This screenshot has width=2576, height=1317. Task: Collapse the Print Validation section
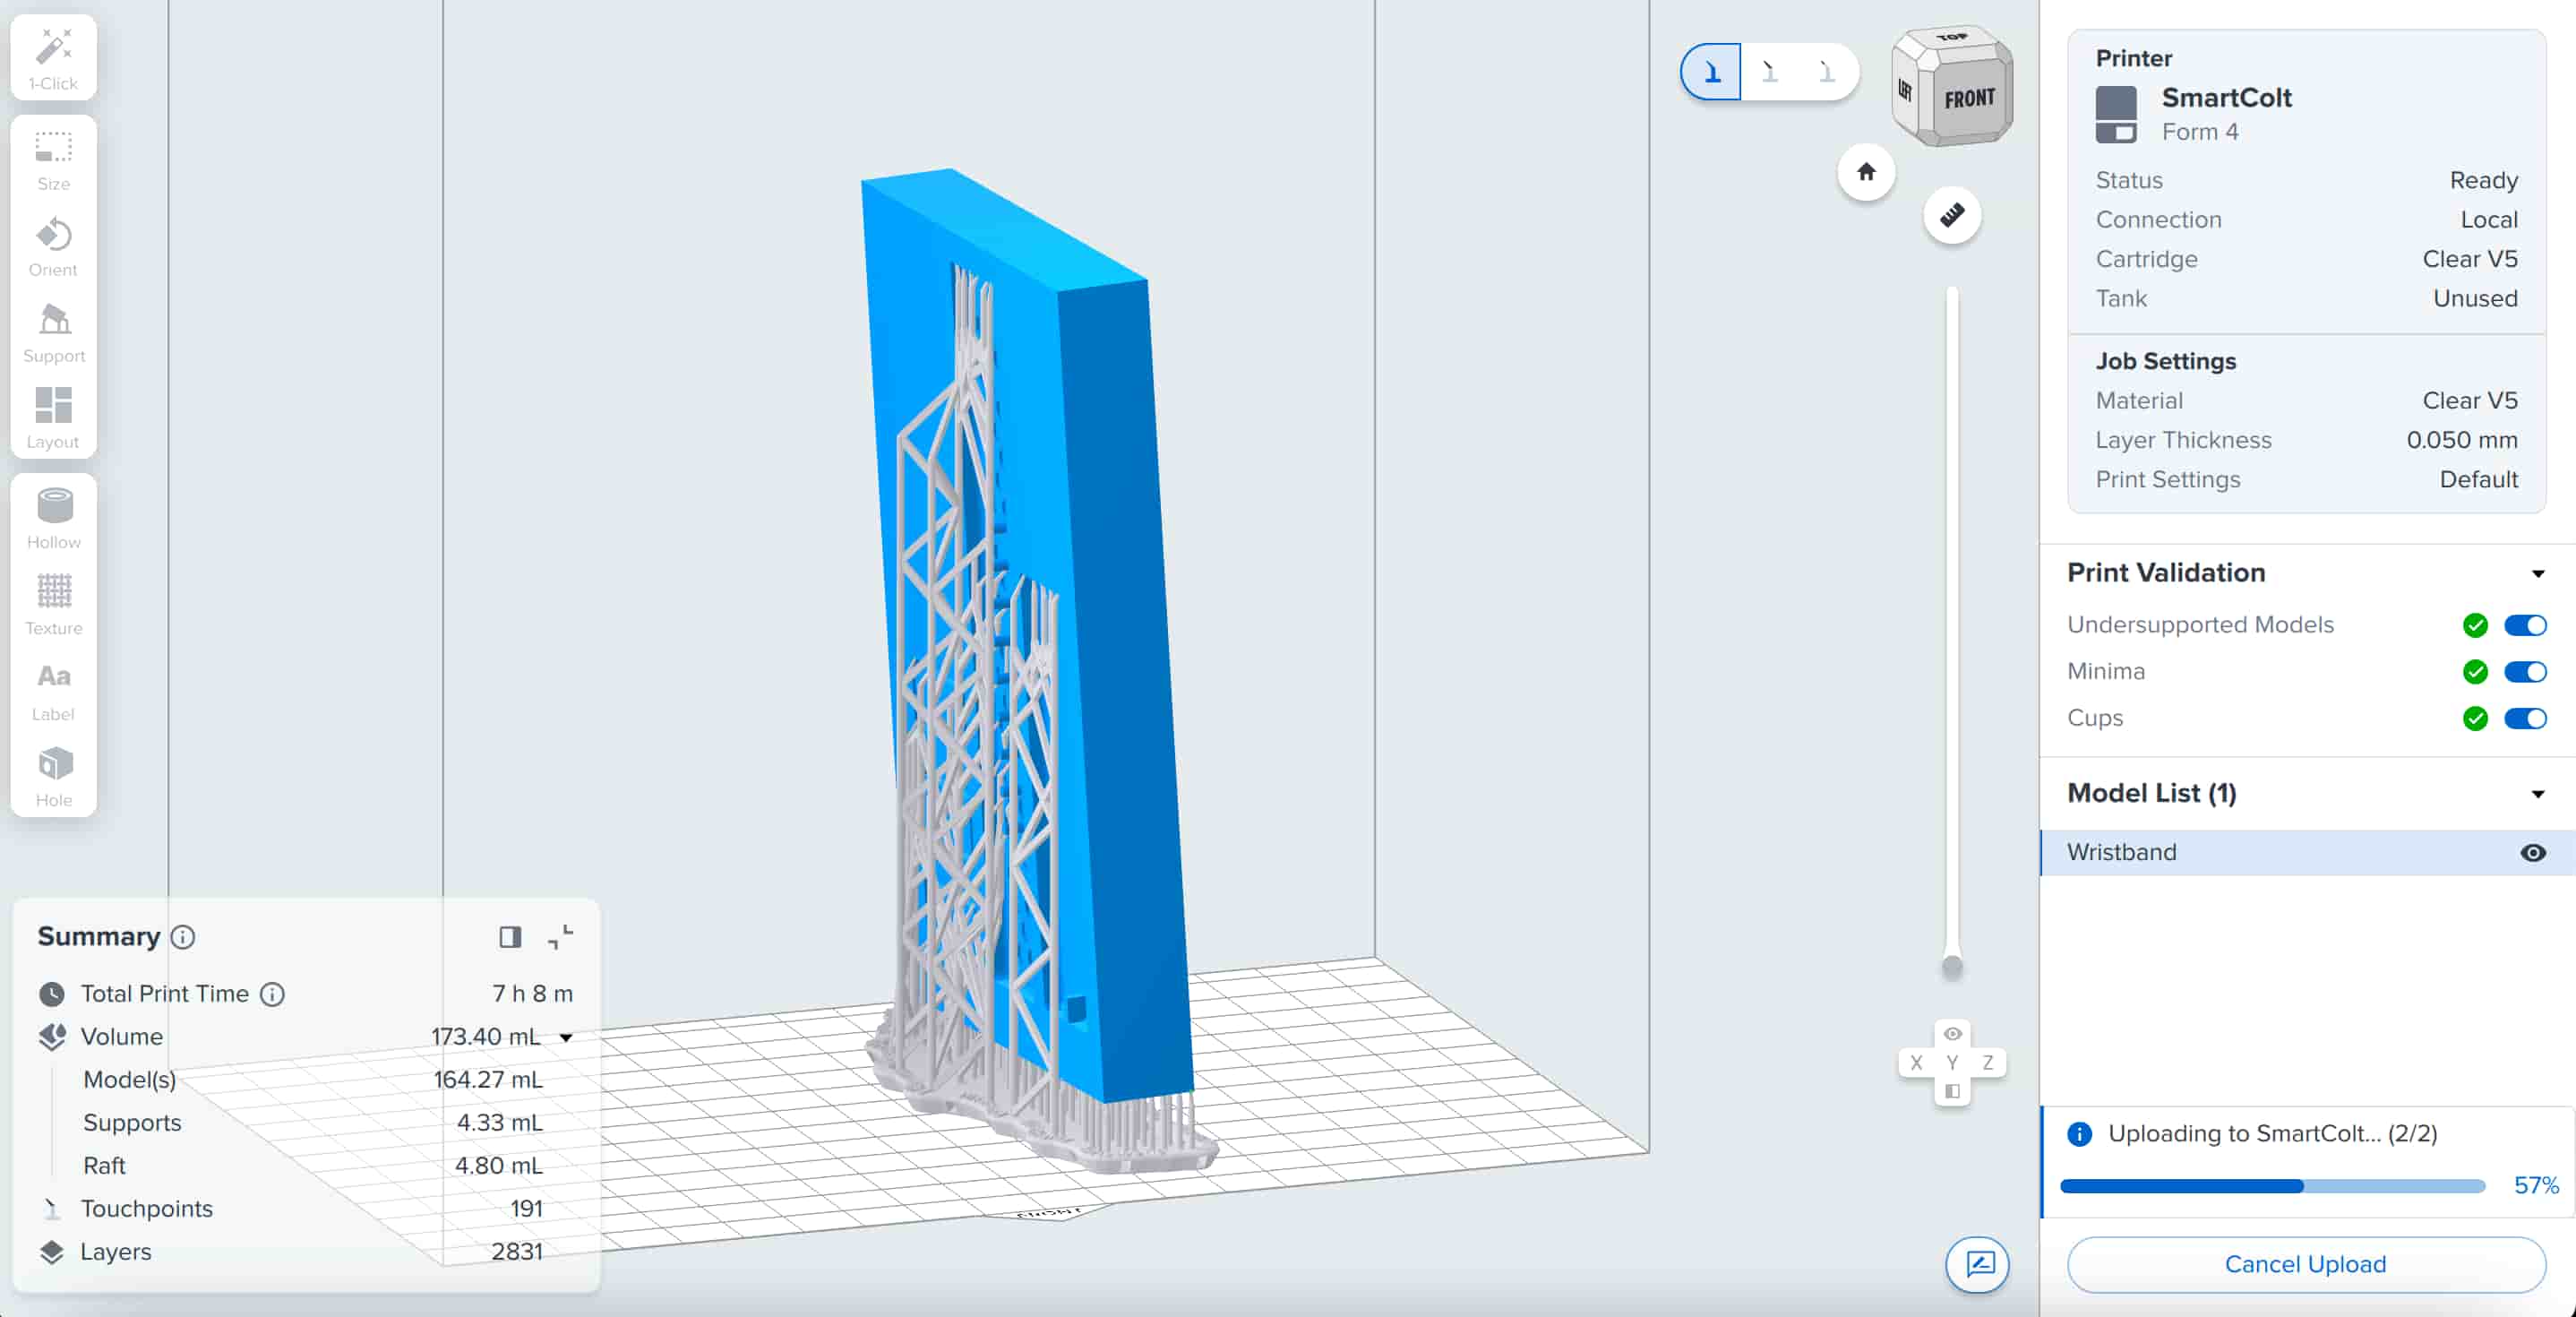pos(2537,573)
